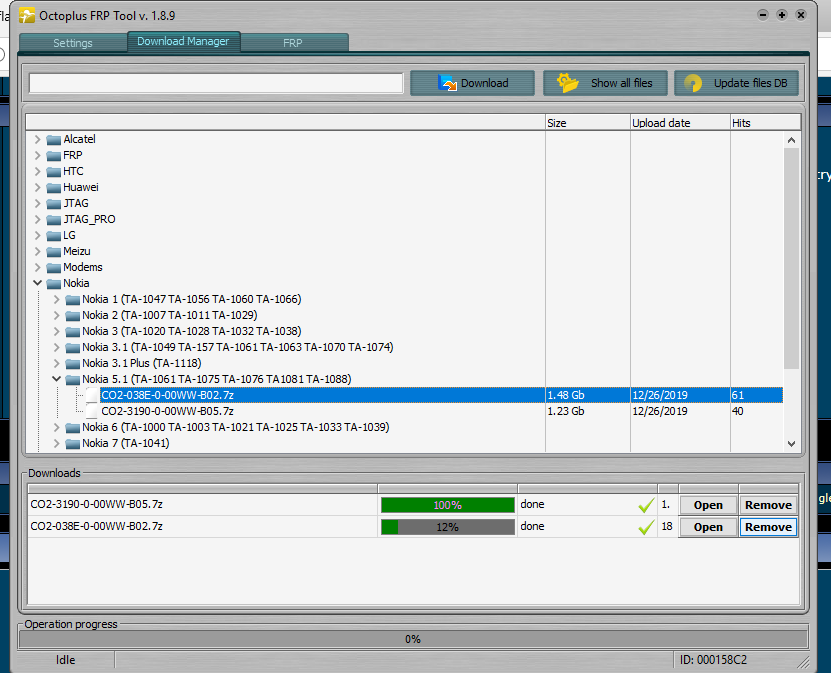The image size is (831, 673).
Task: Expand the Nokia 1 folder chevron
Action: pos(56,299)
